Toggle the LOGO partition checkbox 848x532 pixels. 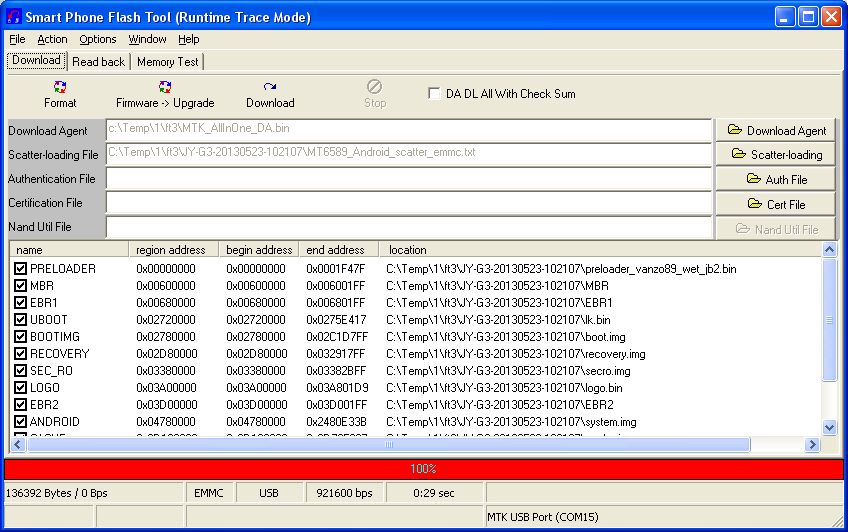[x=20, y=388]
